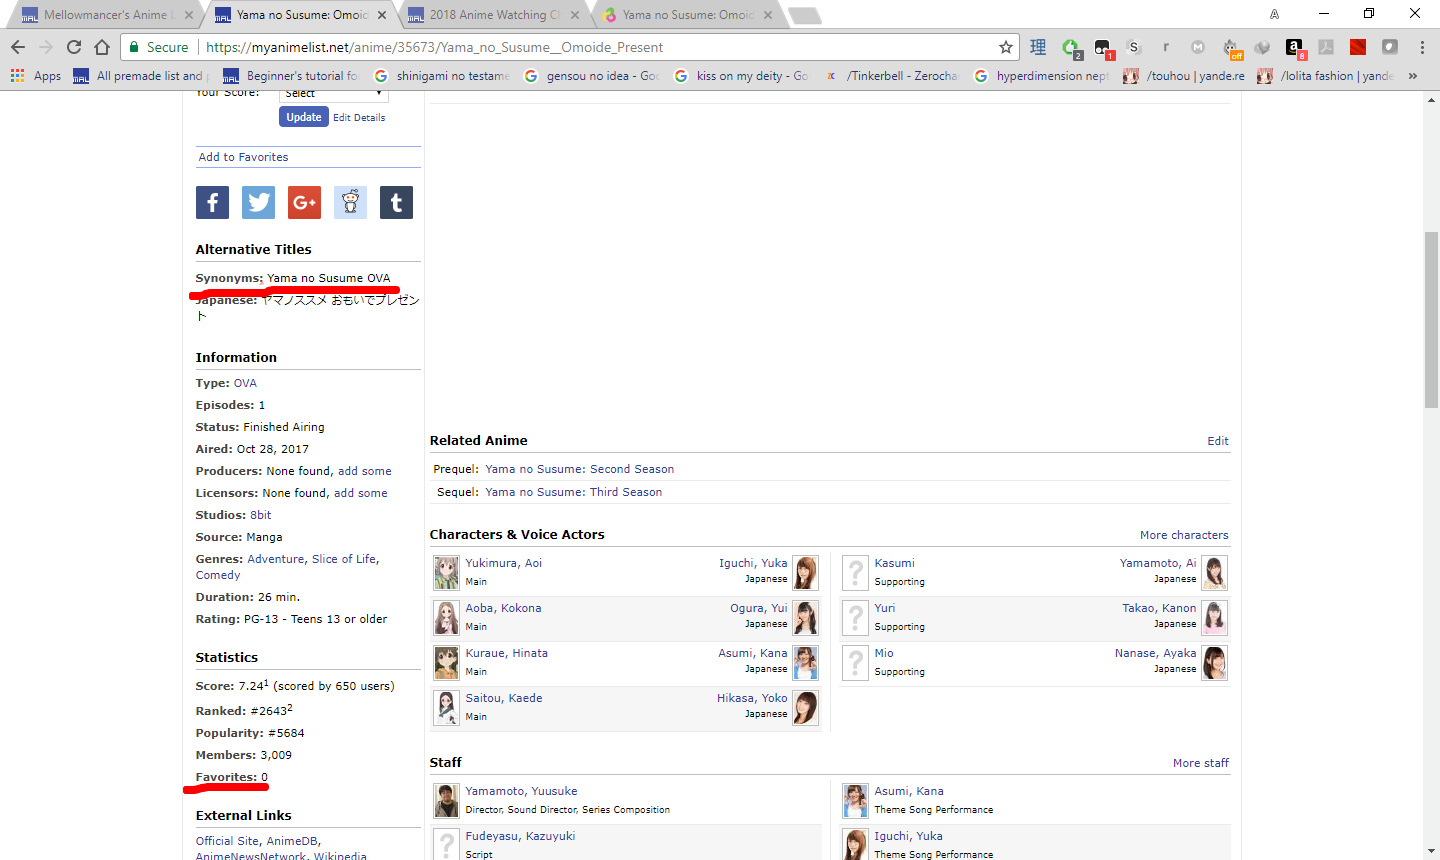This screenshot has width=1440, height=860.
Task: Click the page vertical scrollbar thumb
Action: 1432,320
